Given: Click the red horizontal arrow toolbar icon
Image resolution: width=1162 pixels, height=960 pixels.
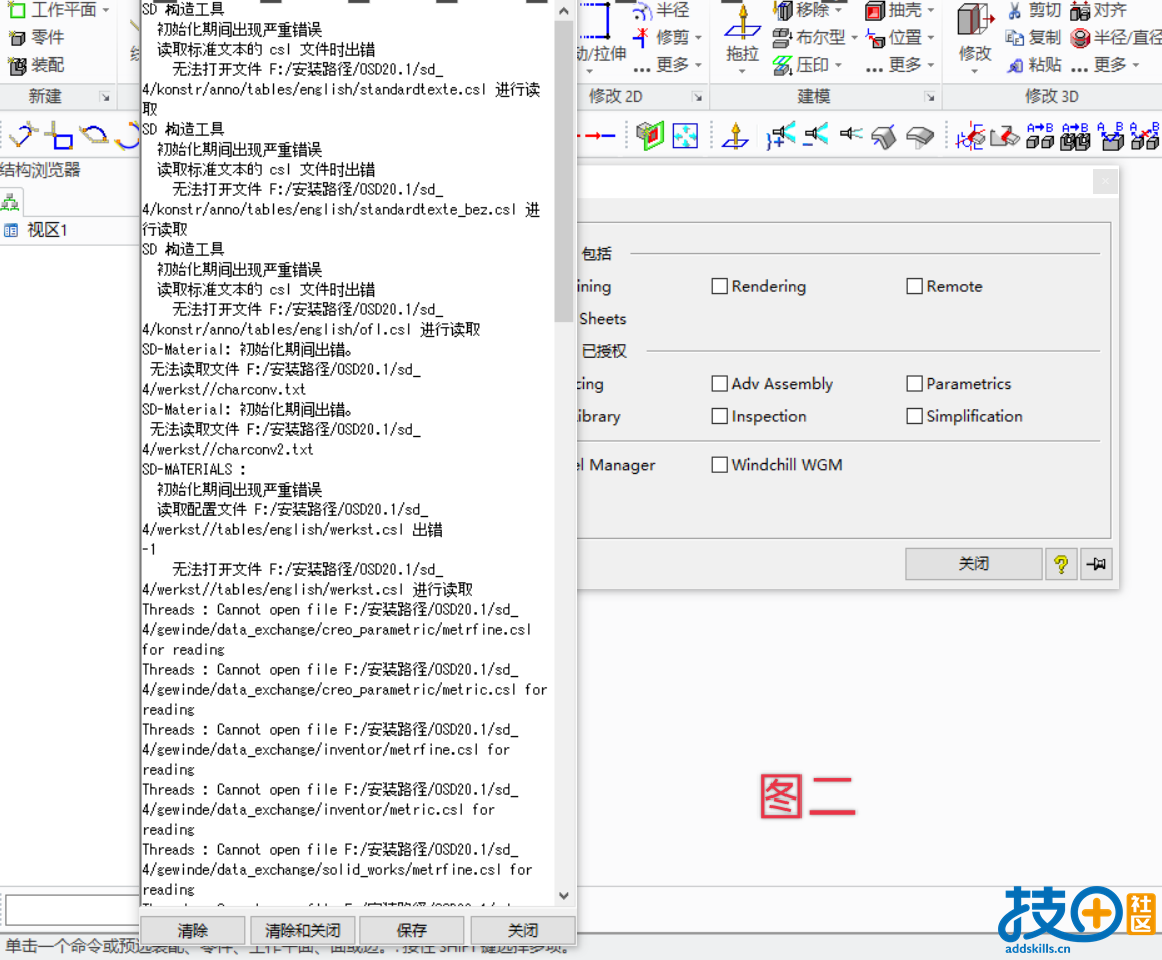Looking at the screenshot, I should point(598,136).
